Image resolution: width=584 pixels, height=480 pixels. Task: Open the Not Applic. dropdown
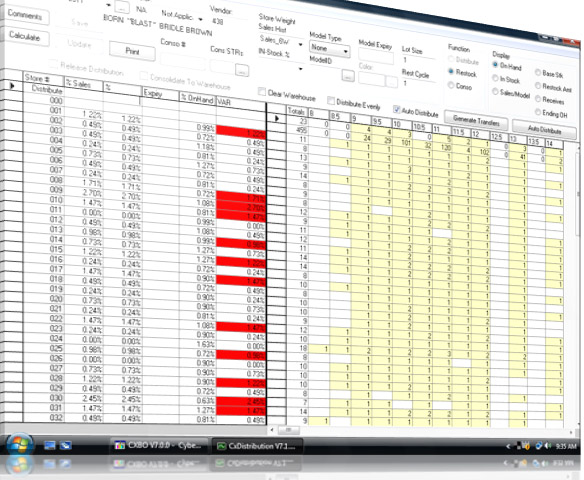tap(200, 19)
